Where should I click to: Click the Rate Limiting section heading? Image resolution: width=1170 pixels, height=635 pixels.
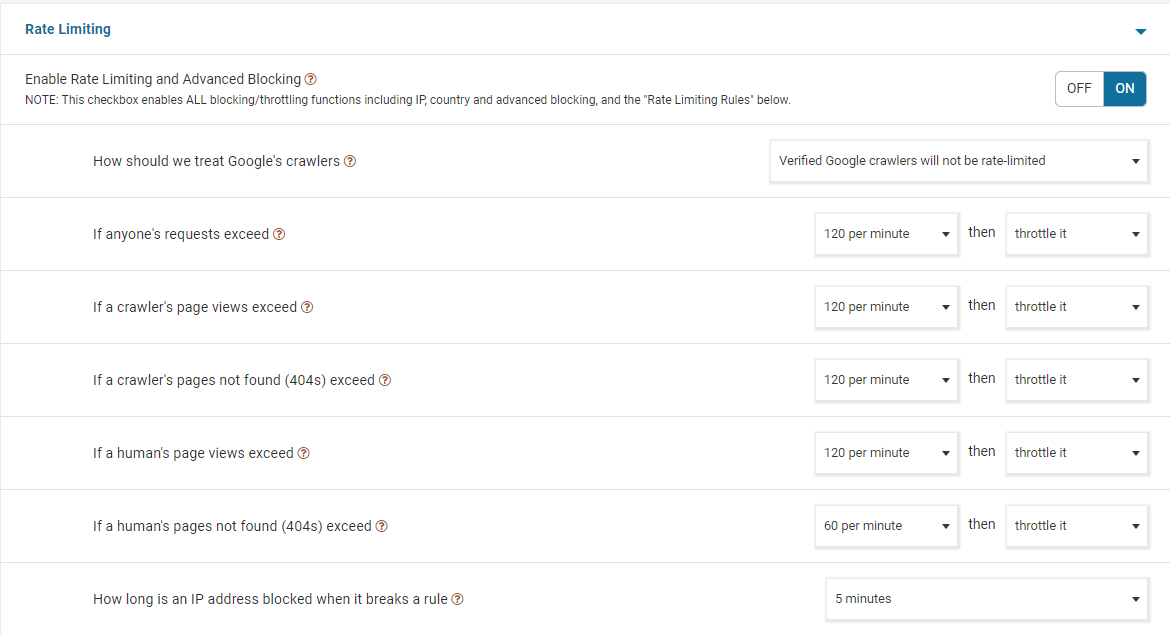(x=68, y=29)
